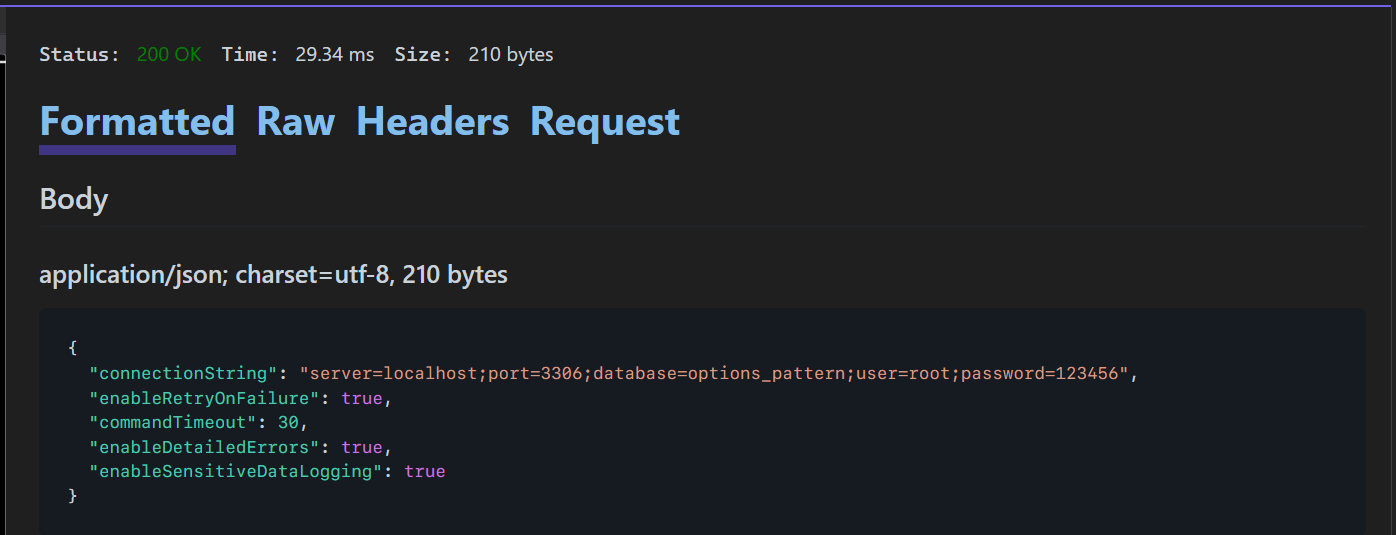
Task: Click the 200 OK status value
Action: [x=169, y=55]
